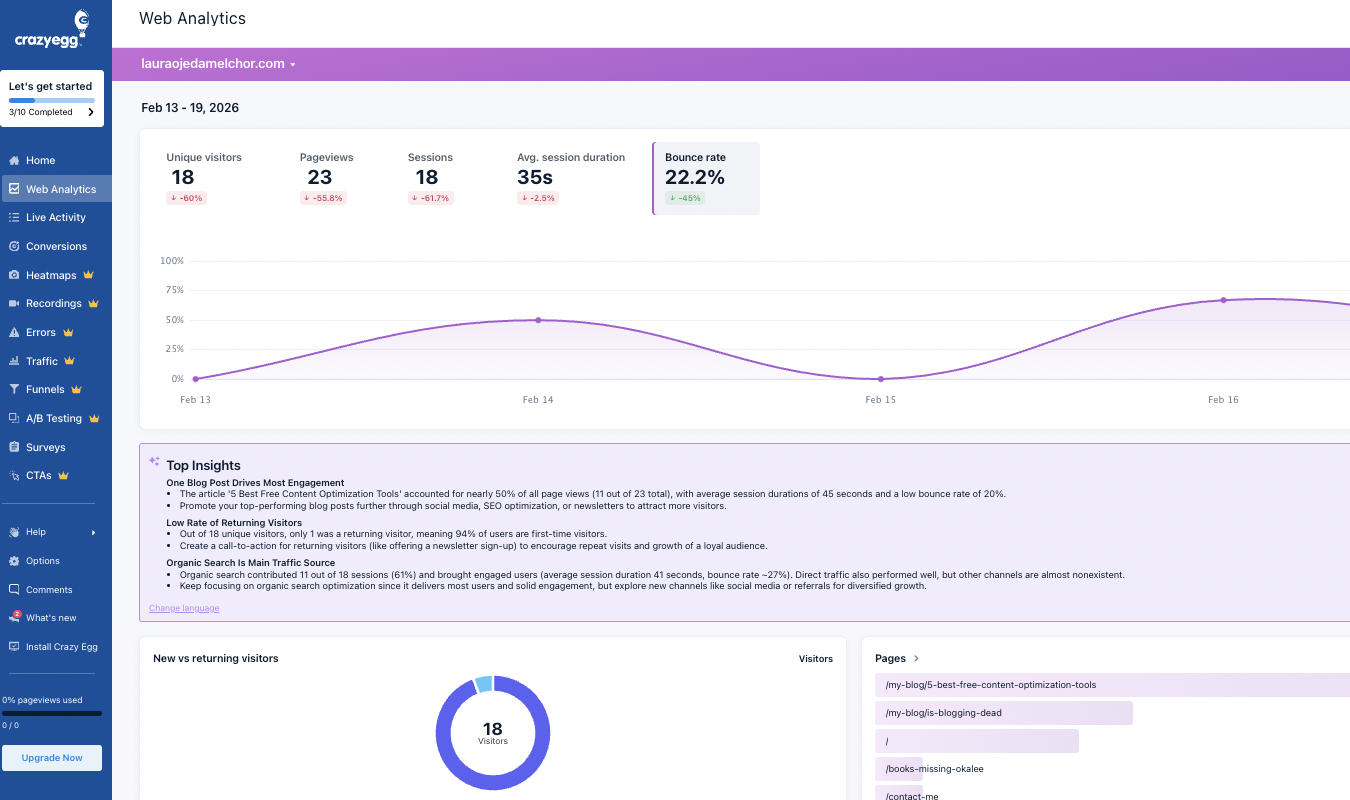
Task: Open the CTAs tool
Action: pos(37,474)
